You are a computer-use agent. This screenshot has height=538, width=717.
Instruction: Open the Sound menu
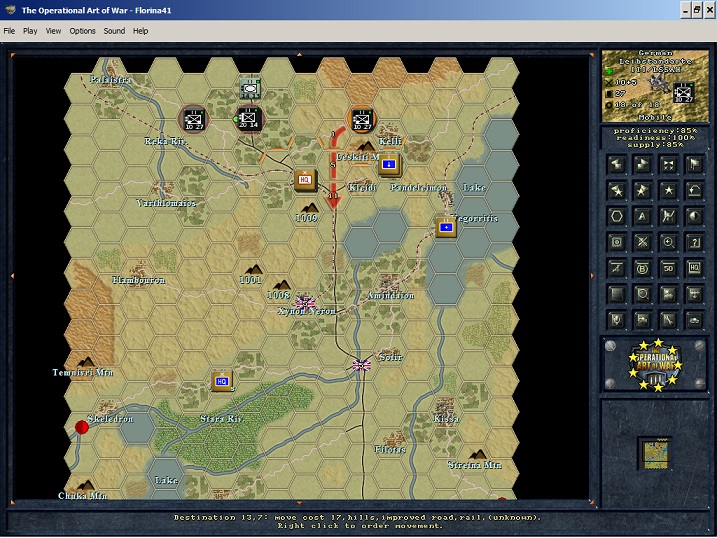point(114,31)
